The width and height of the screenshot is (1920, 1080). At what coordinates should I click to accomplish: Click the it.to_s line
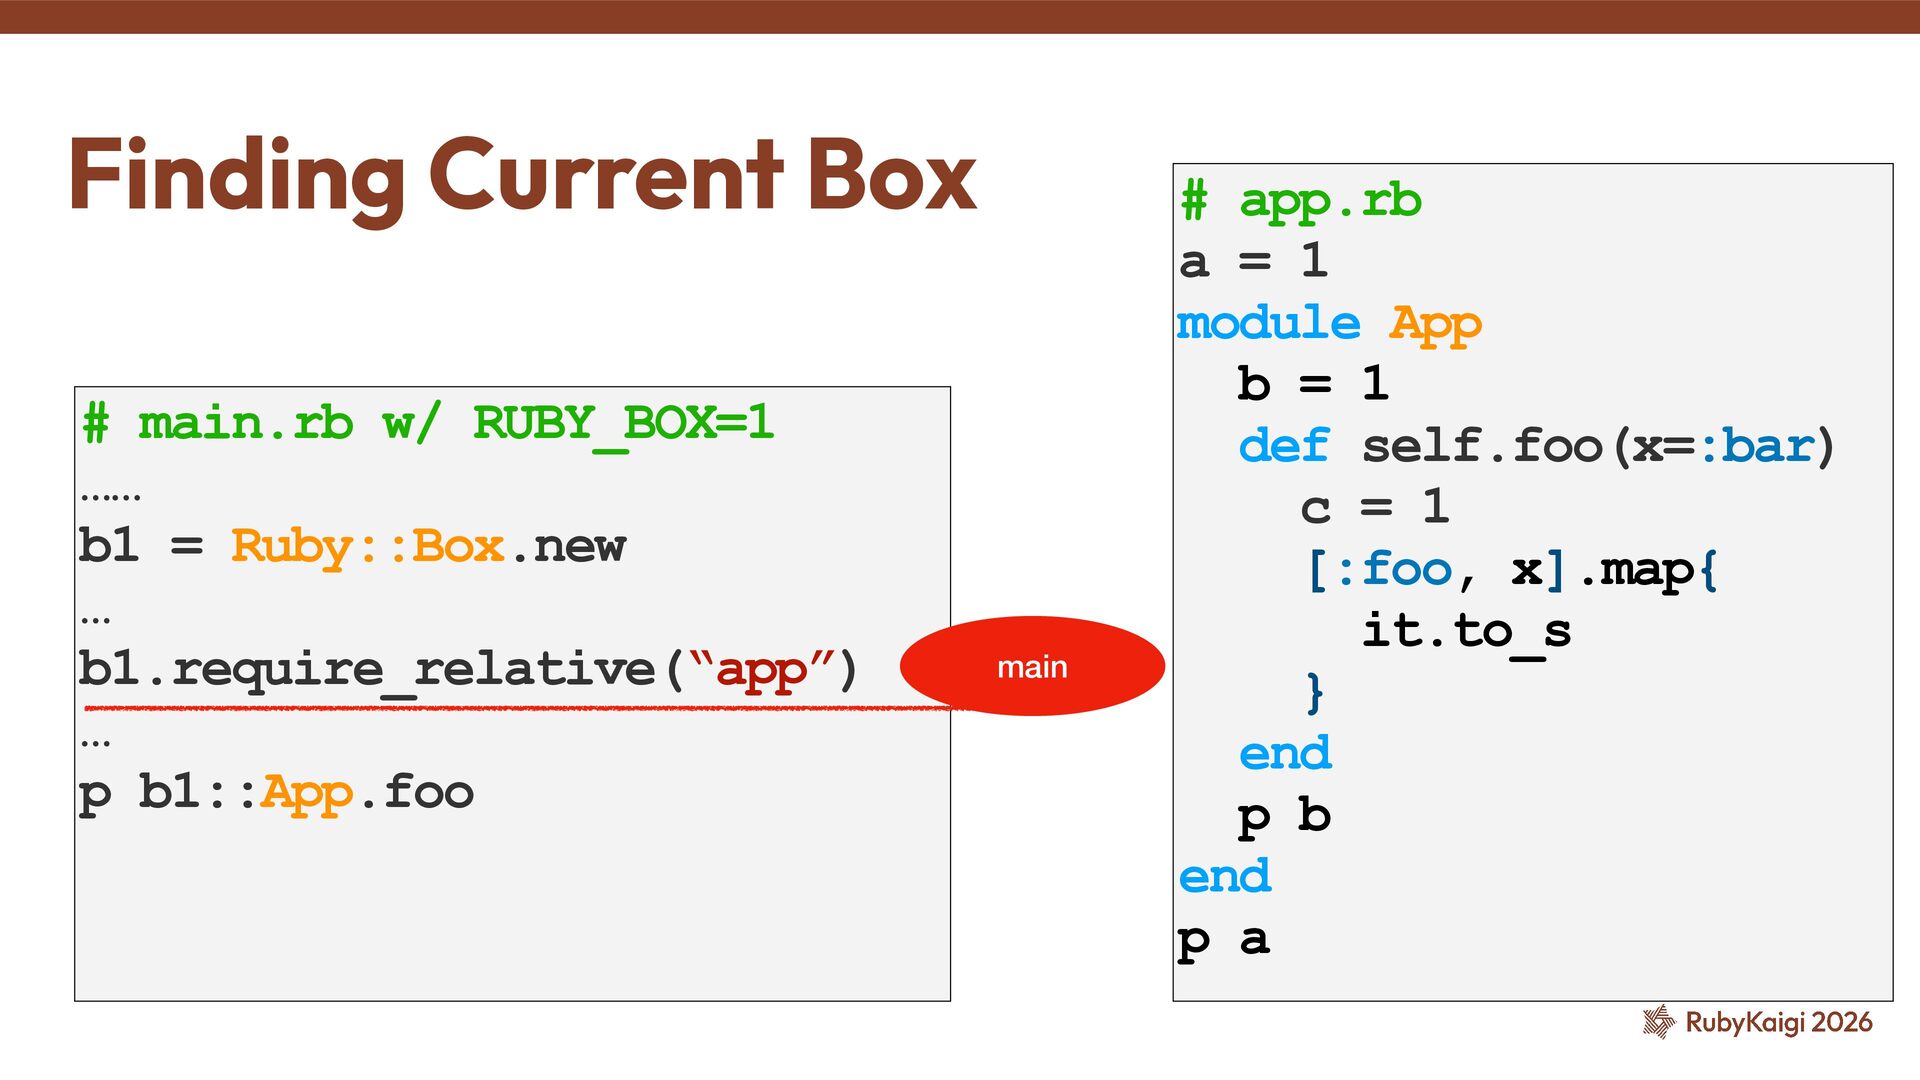coord(1466,631)
